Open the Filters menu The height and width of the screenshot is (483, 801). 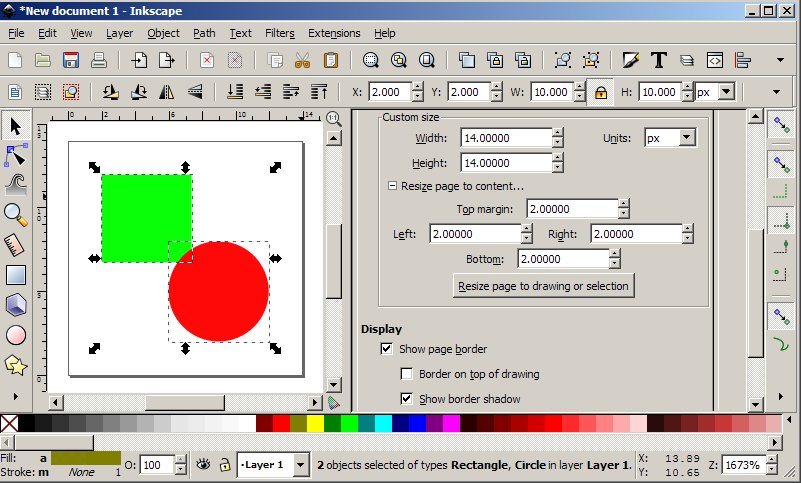[x=279, y=33]
